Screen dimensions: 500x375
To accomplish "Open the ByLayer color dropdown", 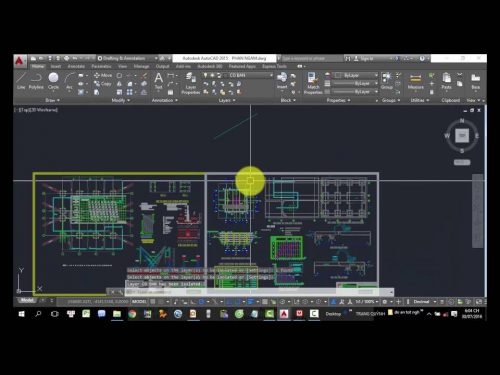I will 356,76.
